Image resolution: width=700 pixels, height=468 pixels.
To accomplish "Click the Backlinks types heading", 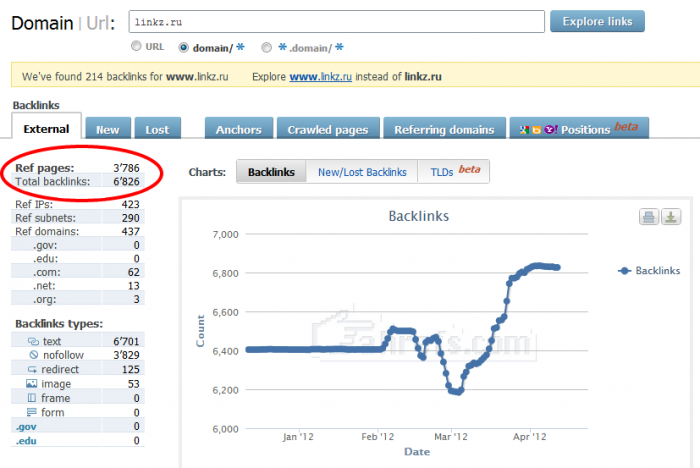I will (59, 324).
